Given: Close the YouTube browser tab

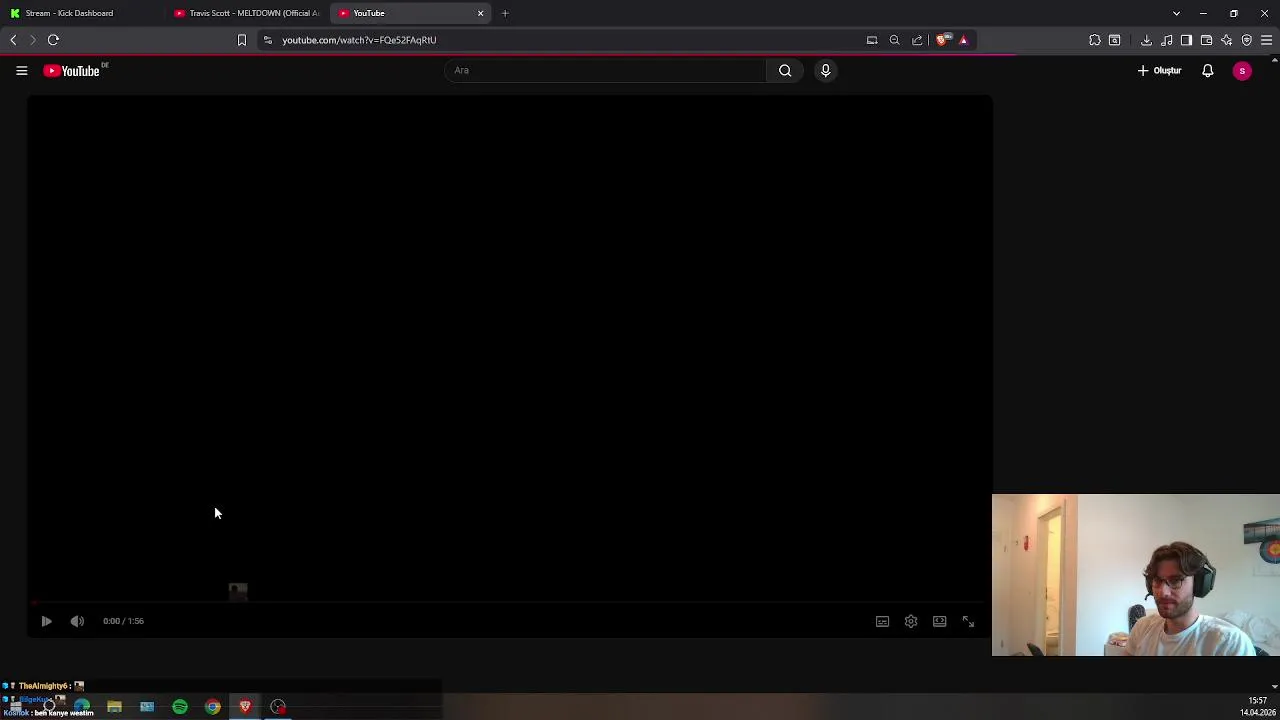Looking at the screenshot, I should point(480,13).
